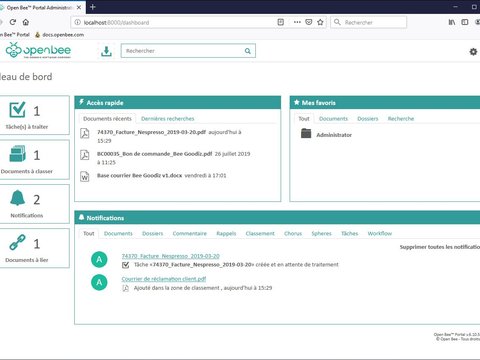Open docs.openbee.com bookmark

tap(60, 35)
